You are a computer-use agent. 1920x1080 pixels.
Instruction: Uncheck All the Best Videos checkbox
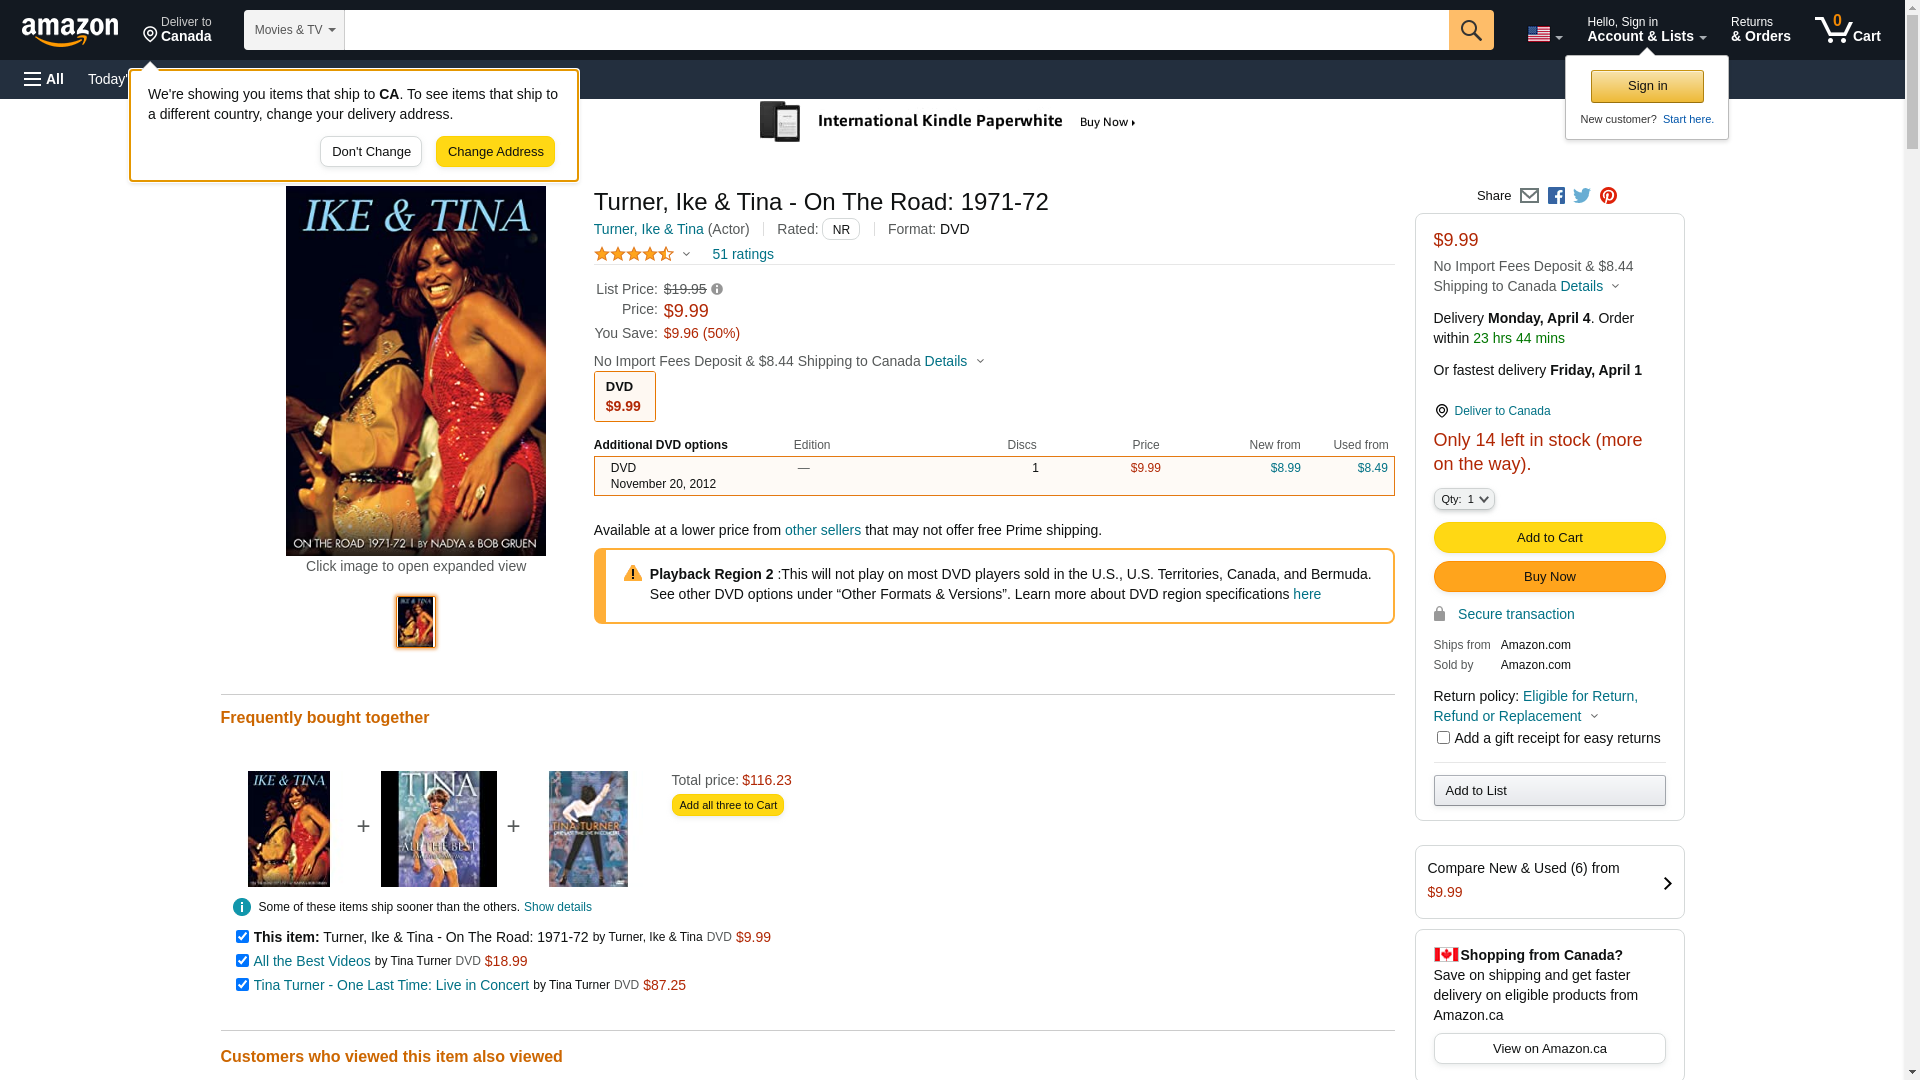point(242,961)
